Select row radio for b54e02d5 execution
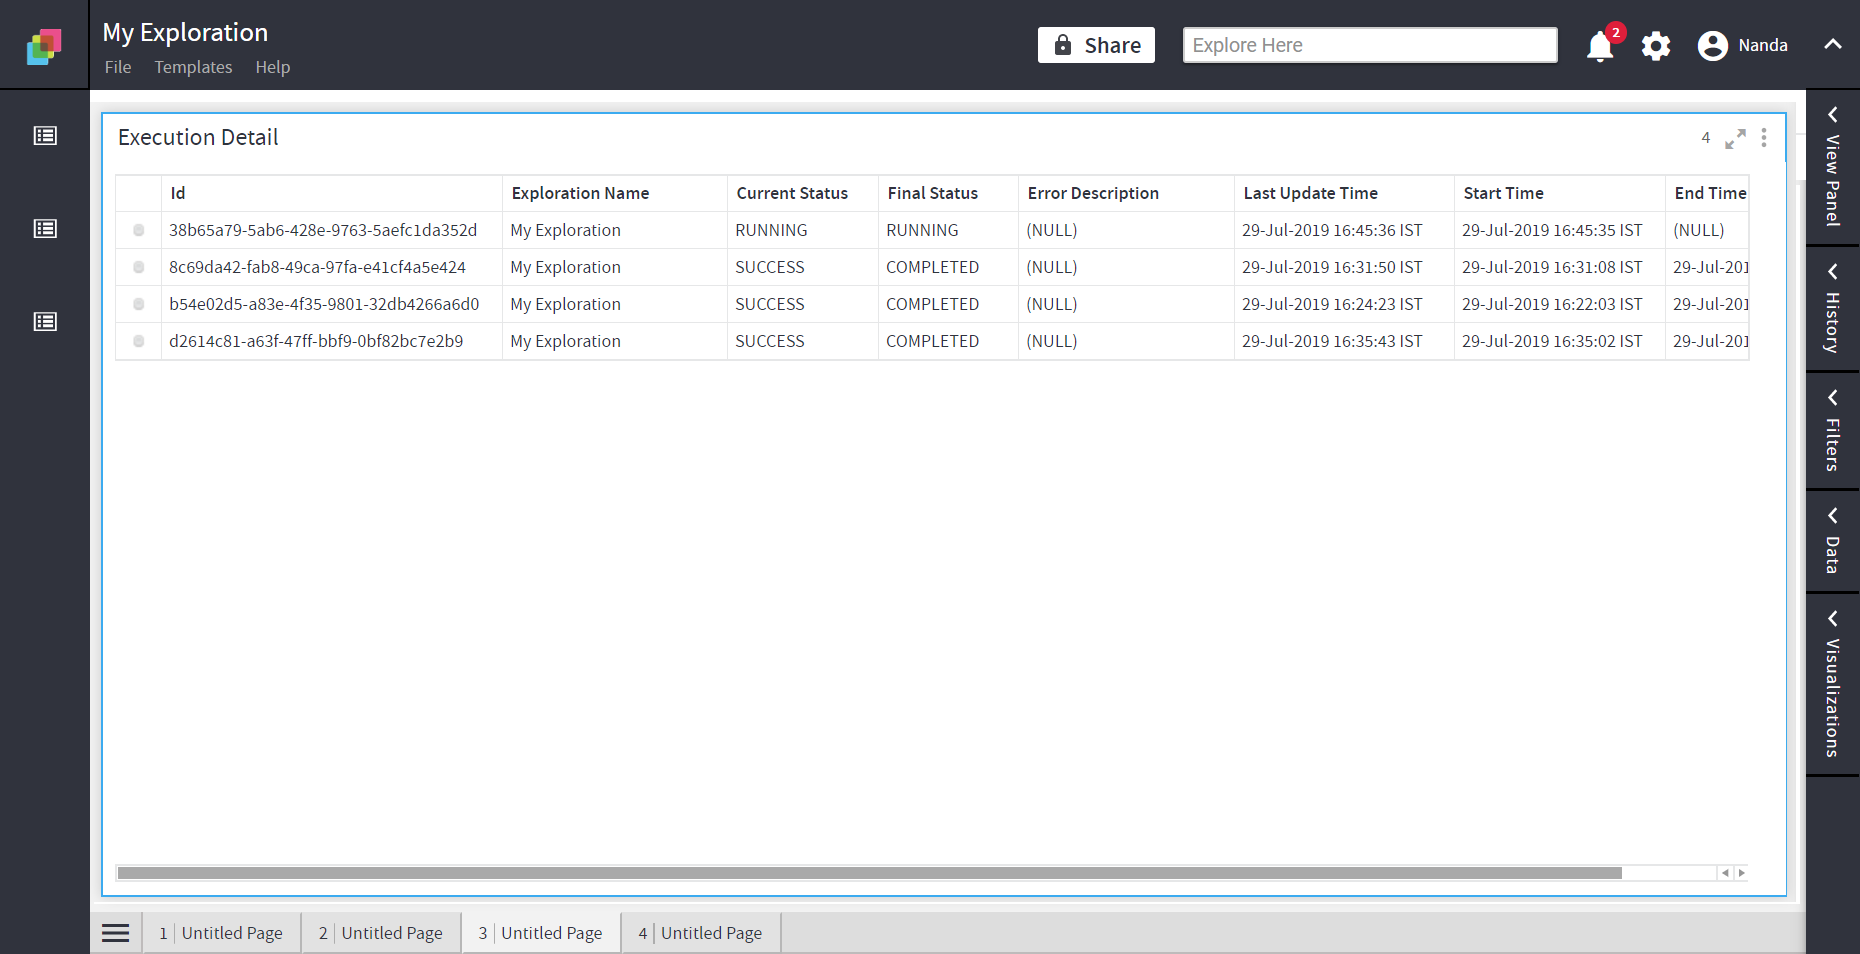Viewport: 1860px width, 954px height. (139, 304)
